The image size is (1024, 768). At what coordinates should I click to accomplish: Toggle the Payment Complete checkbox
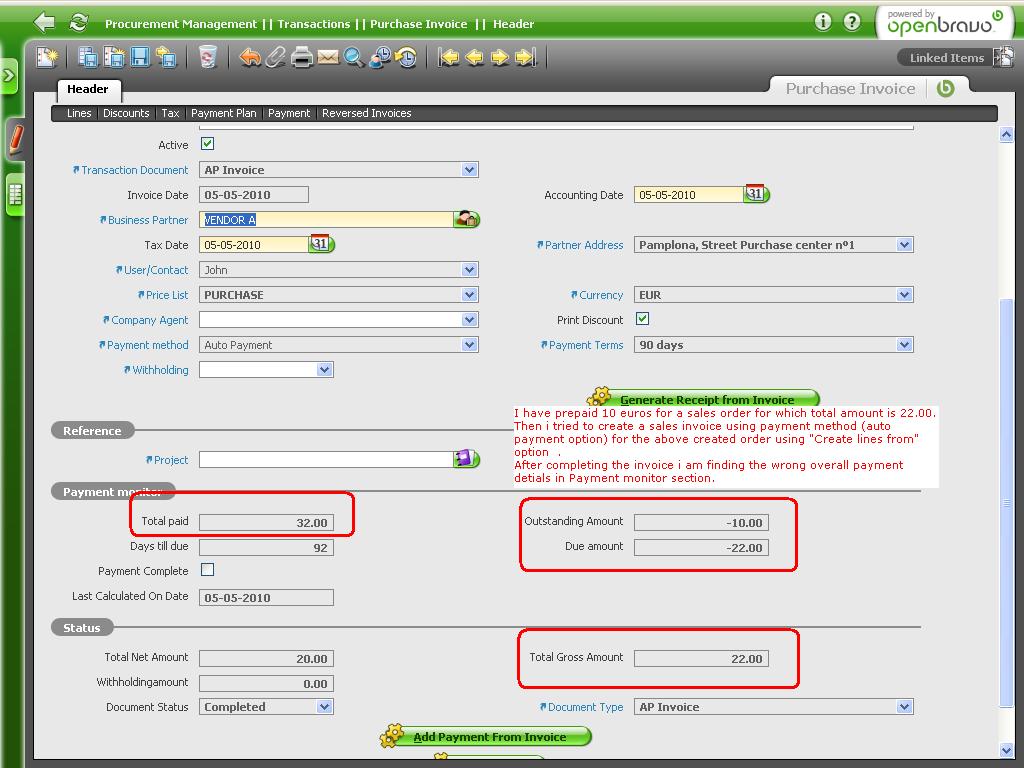pos(208,570)
